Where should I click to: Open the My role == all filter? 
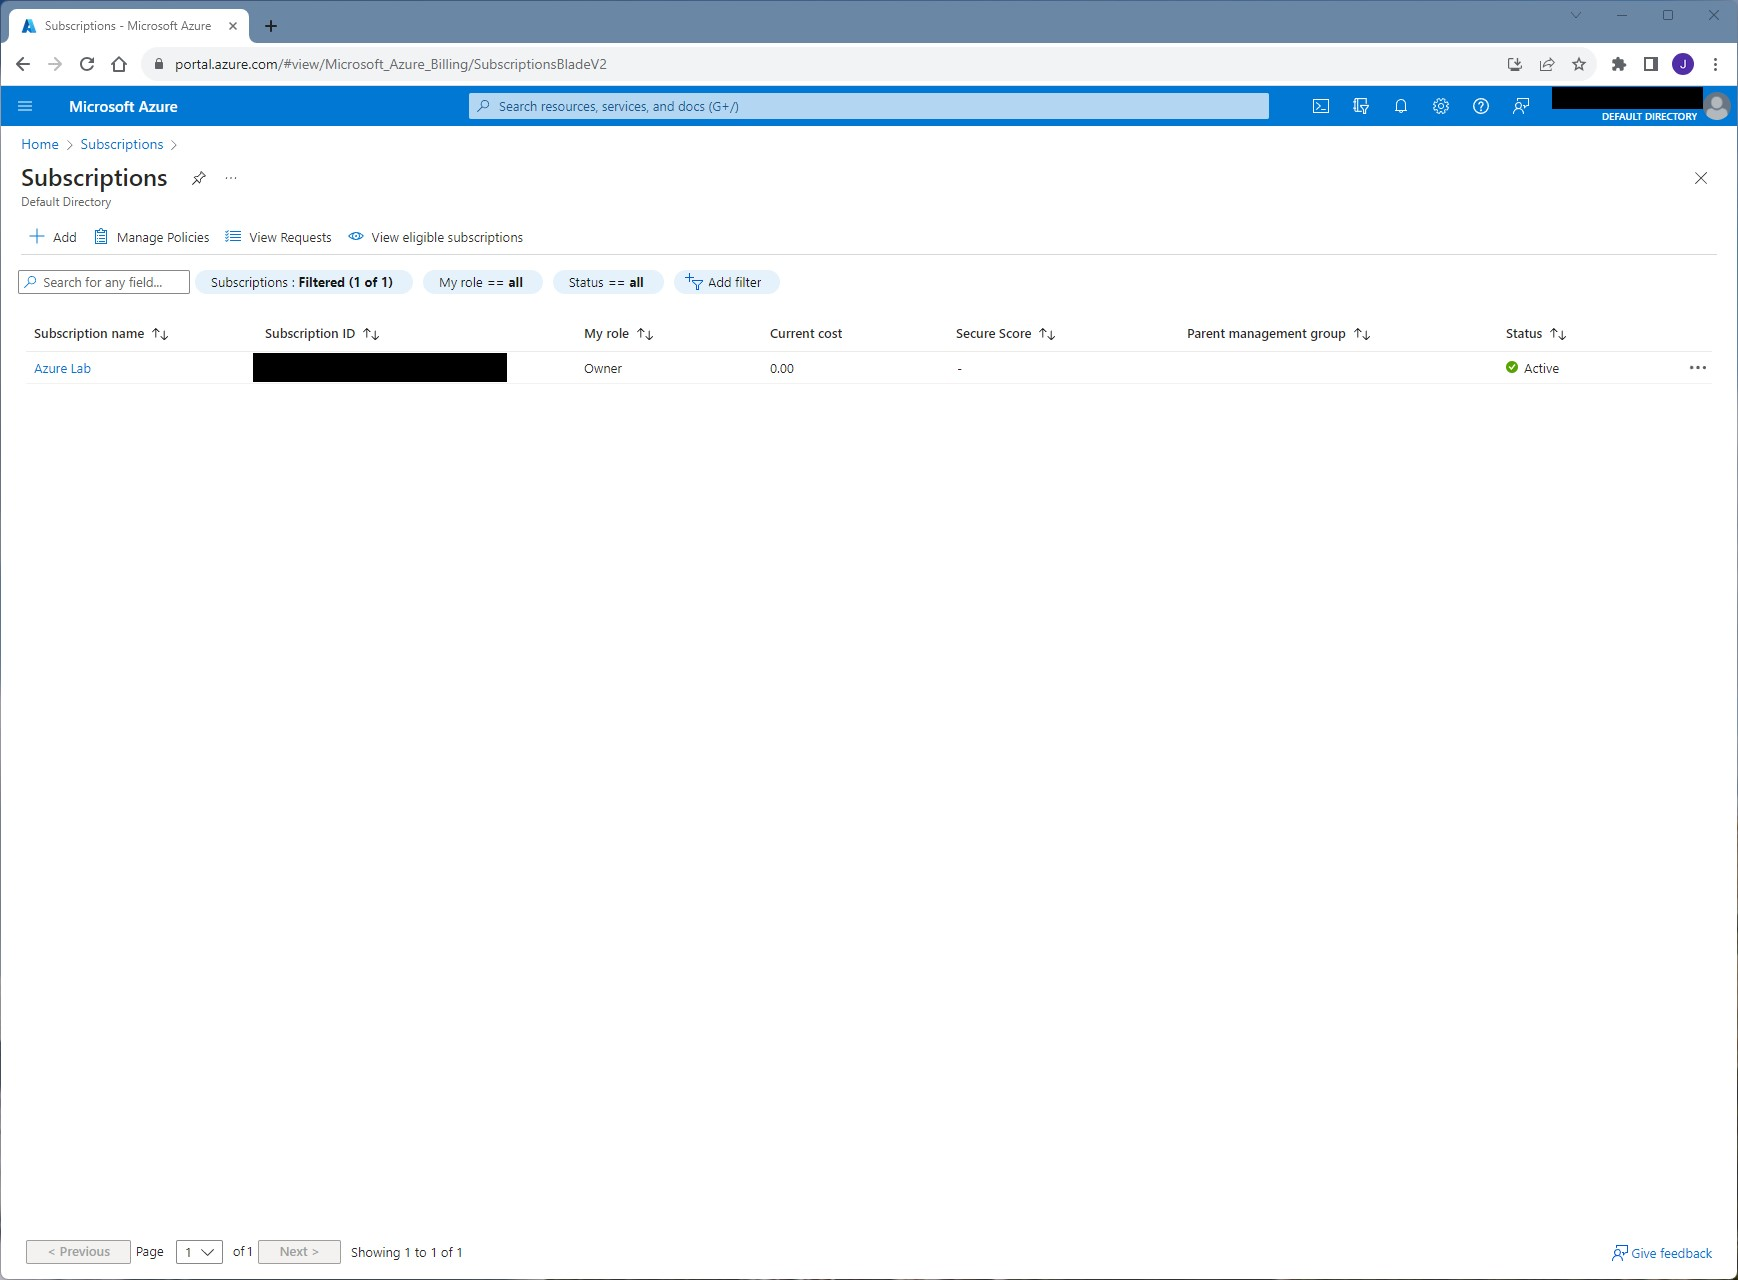tap(481, 282)
